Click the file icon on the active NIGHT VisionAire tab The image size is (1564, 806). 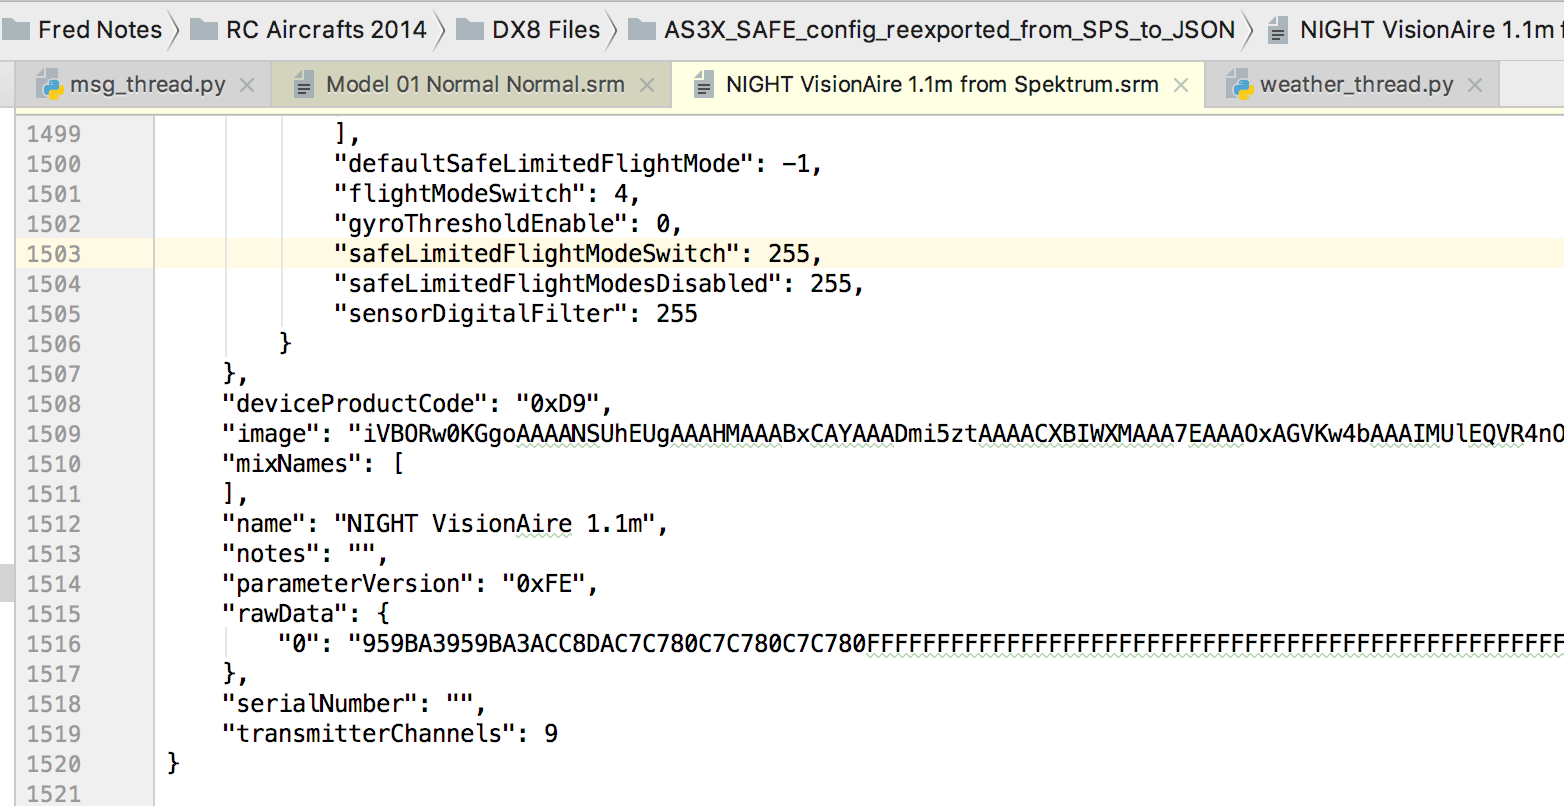click(704, 86)
